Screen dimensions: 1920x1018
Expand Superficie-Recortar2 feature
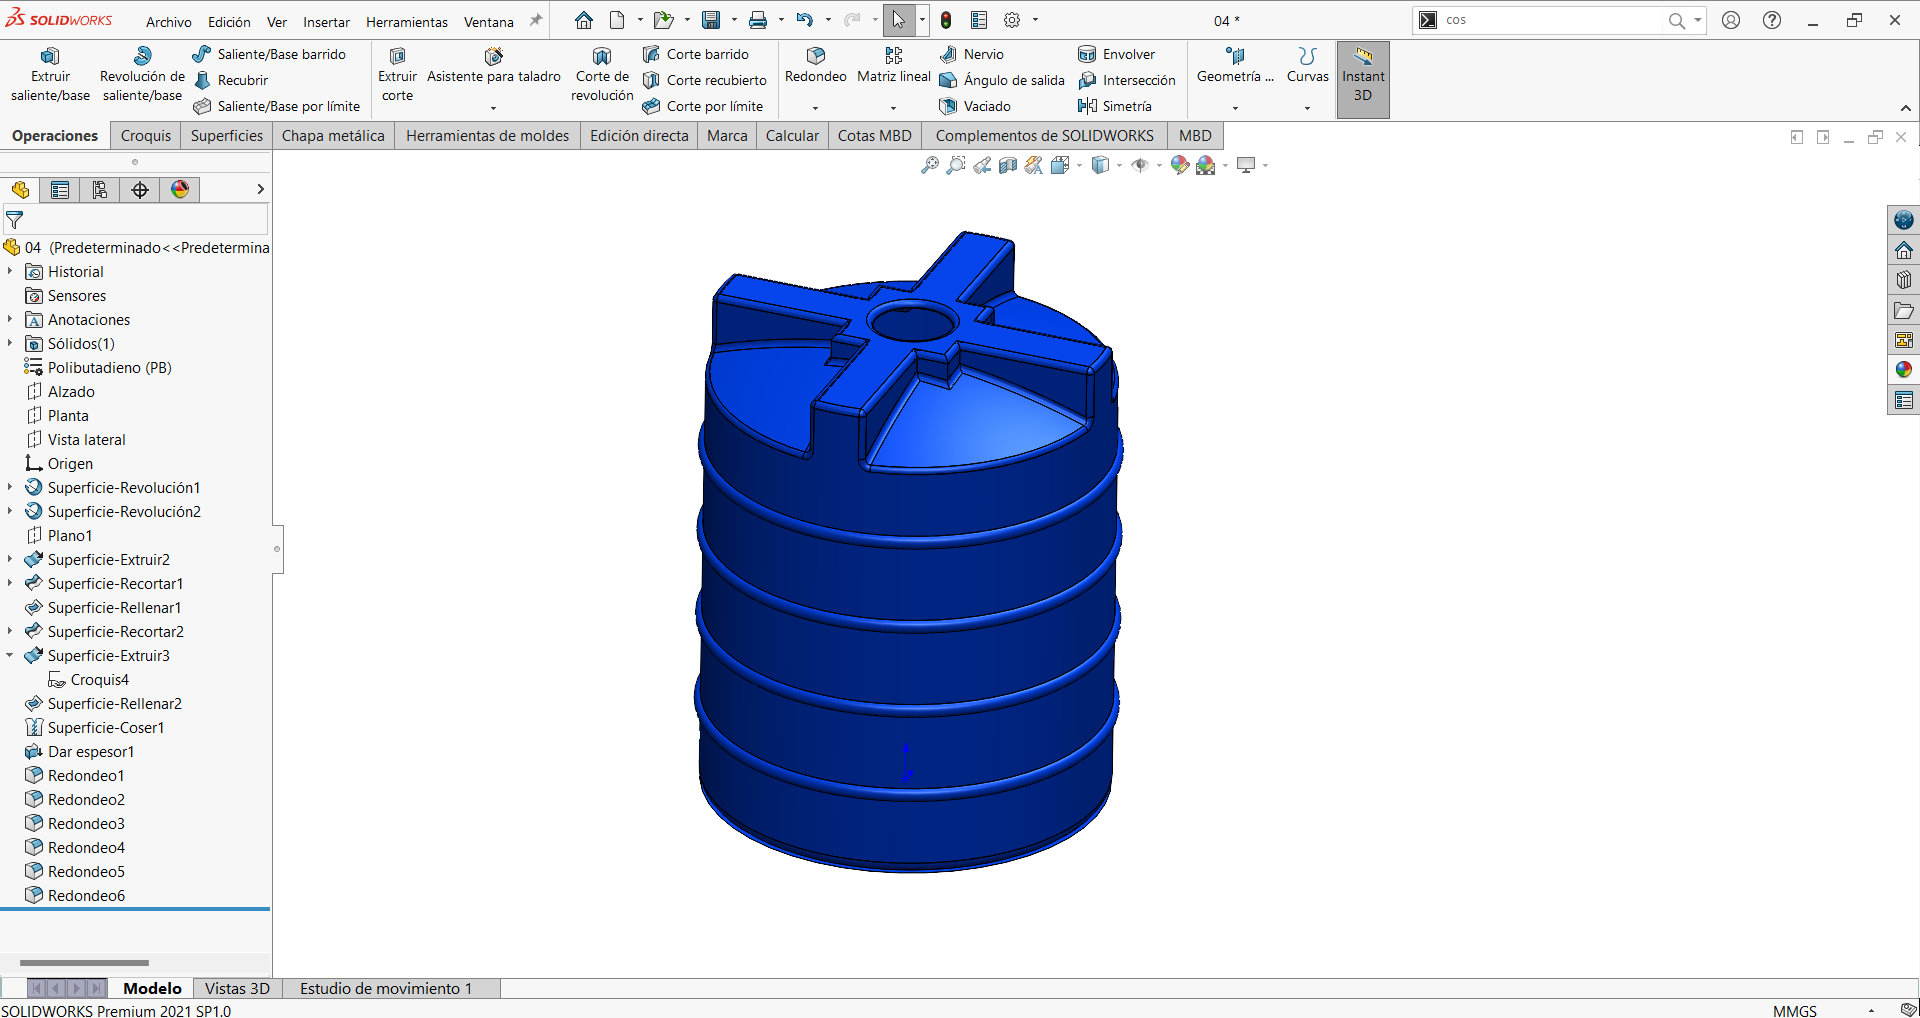click(x=10, y=631)
